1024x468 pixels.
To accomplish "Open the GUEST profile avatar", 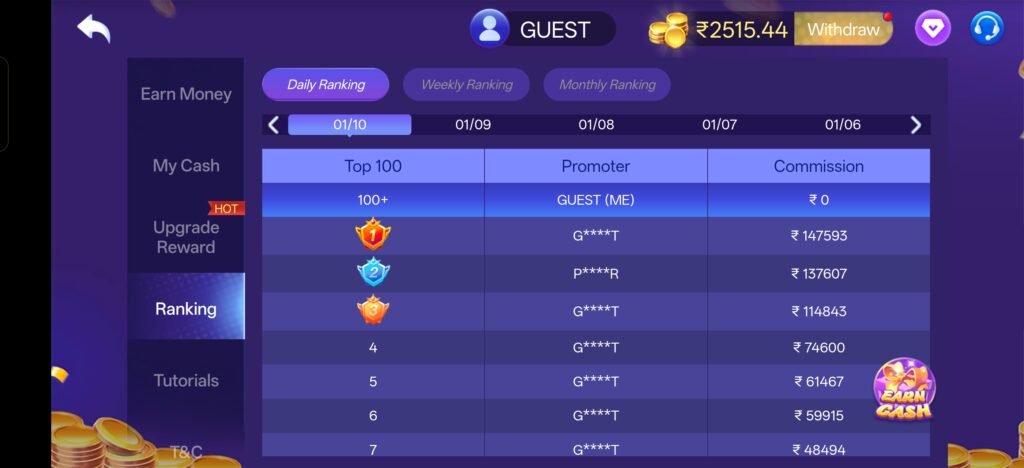I will [490, 29].
